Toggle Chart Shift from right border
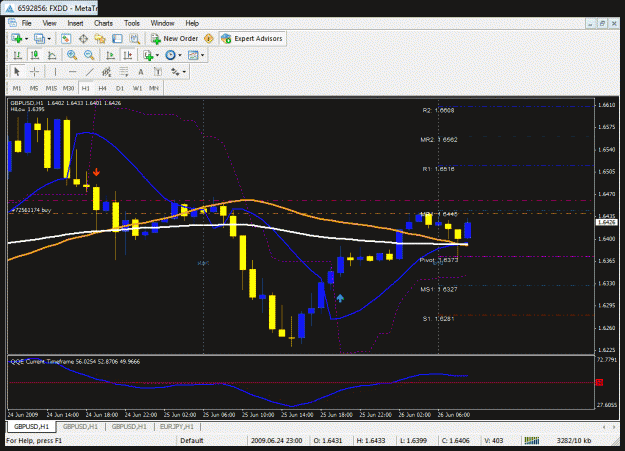Image resolution: width=625 pixels, height=451 pixels. click(128, 55)
